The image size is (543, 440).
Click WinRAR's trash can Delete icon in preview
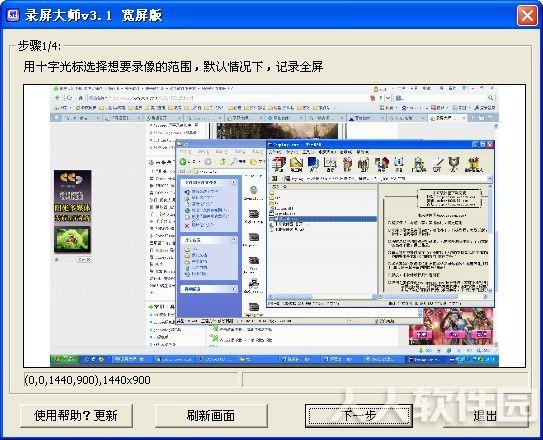pos(347,164)
